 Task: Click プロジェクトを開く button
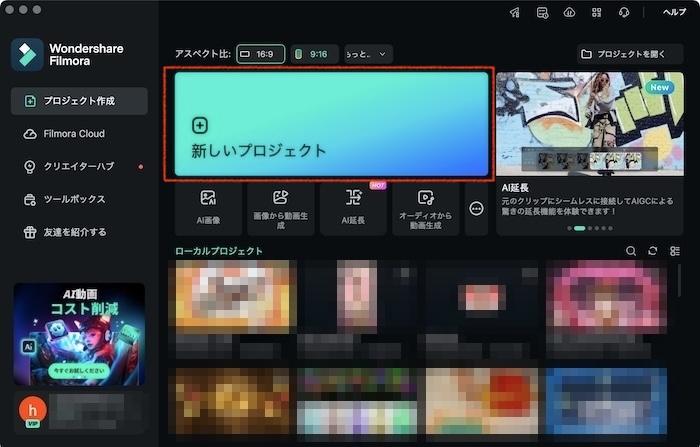630,54
